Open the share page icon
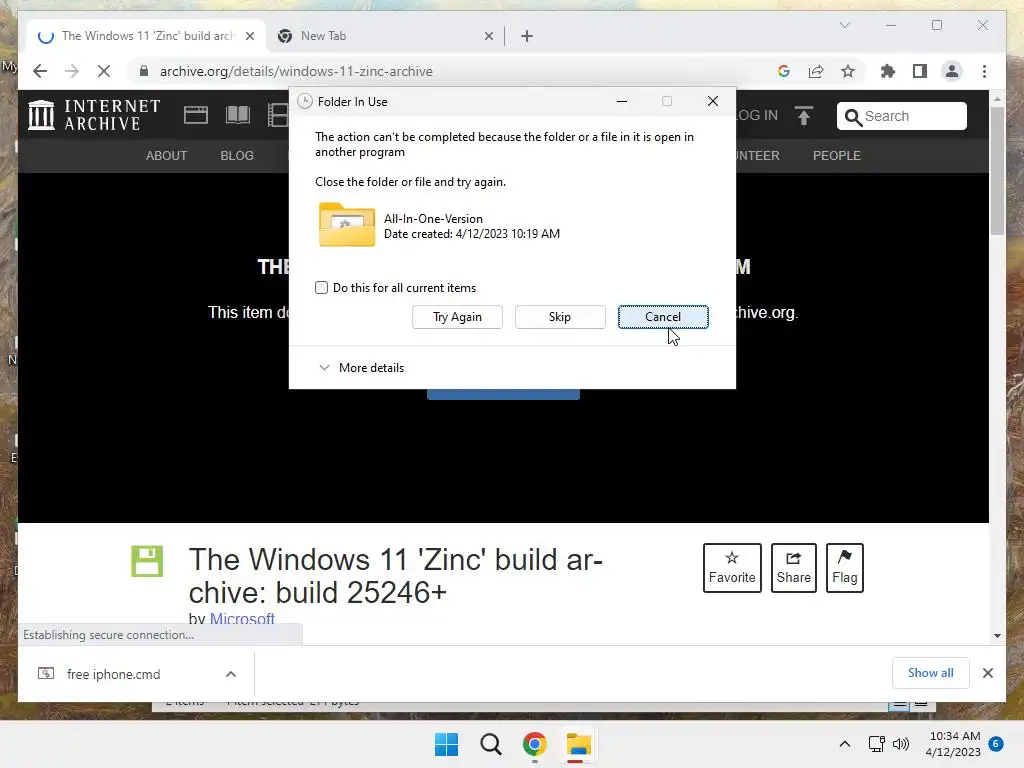This screenshot has width=1024, height=768. pyautogui.click(x=816, y=71)
